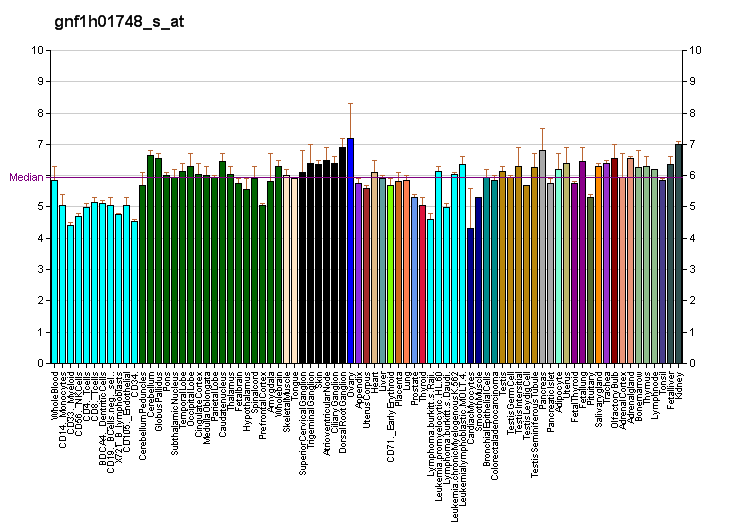Click the 8 tick on left y-axis

point(37,113)
